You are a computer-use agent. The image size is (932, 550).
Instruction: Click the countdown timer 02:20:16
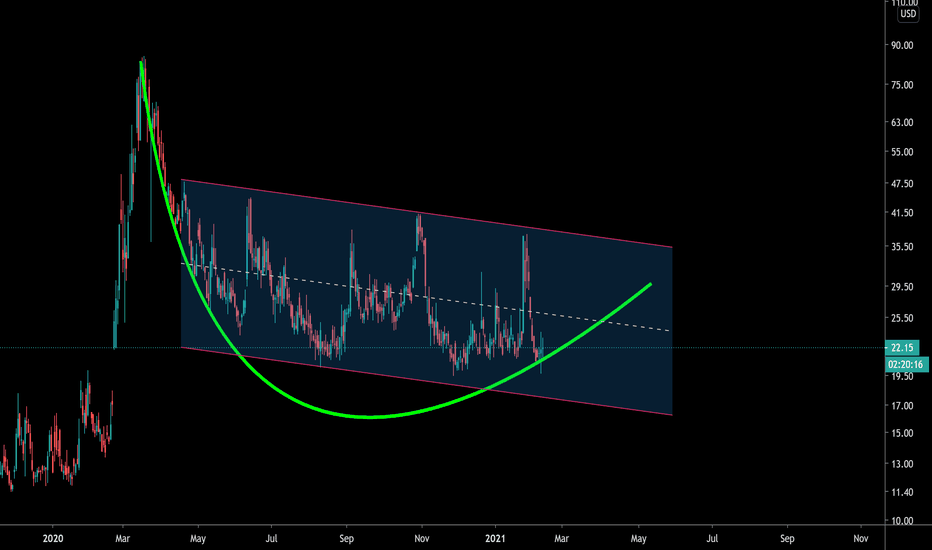pos(906,364)
